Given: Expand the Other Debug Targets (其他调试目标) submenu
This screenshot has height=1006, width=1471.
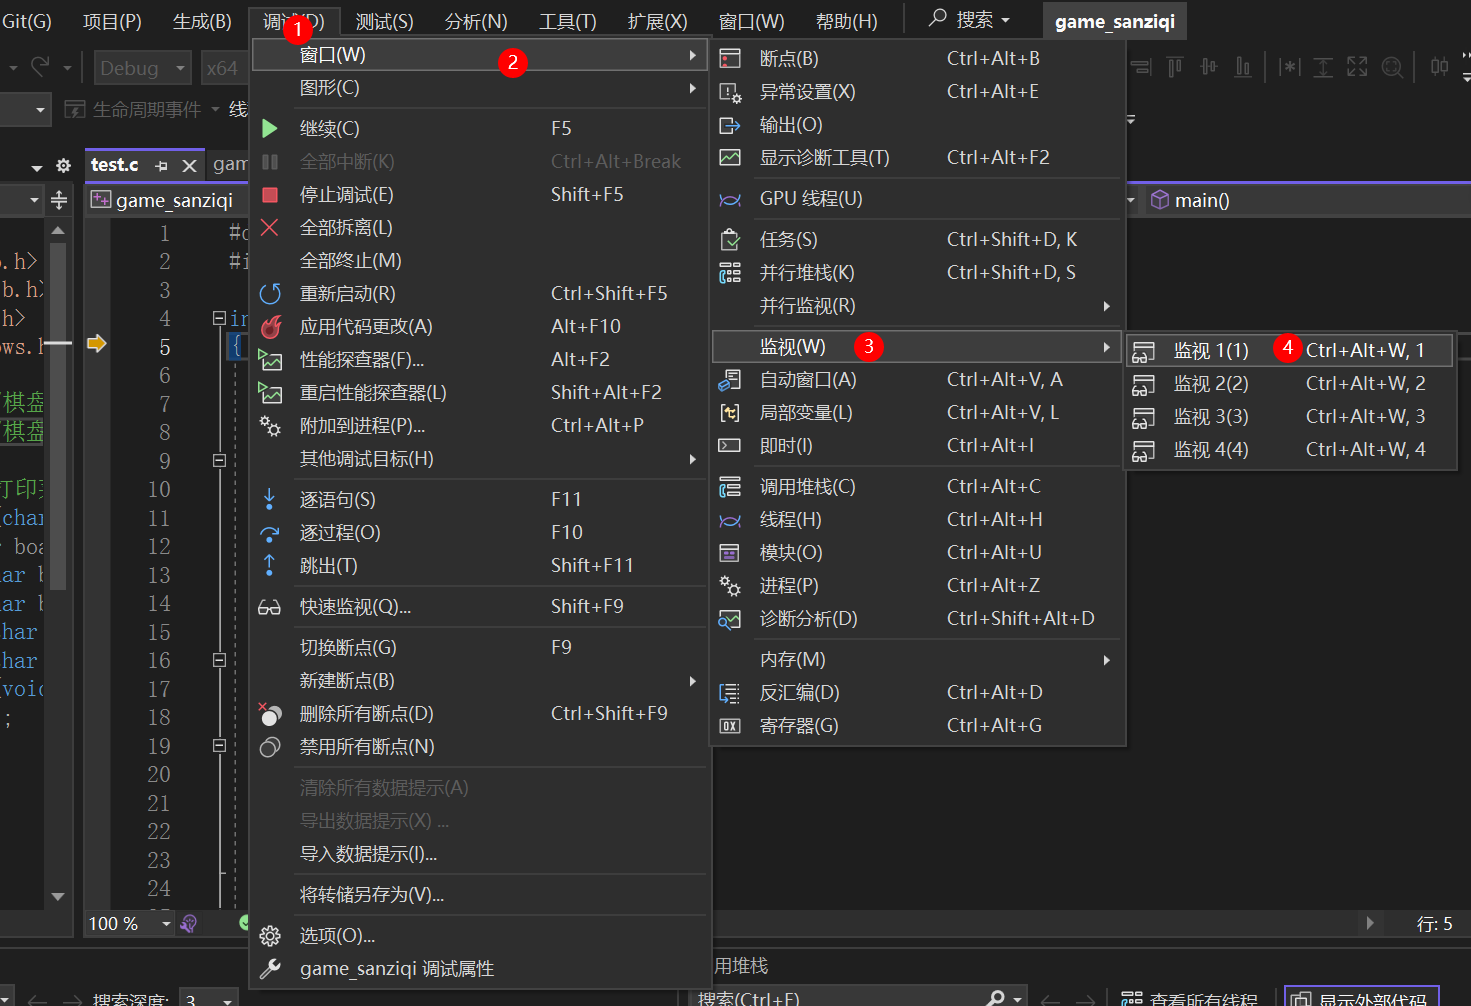Looking at the screenshot, I should click(x=480, y=459).
